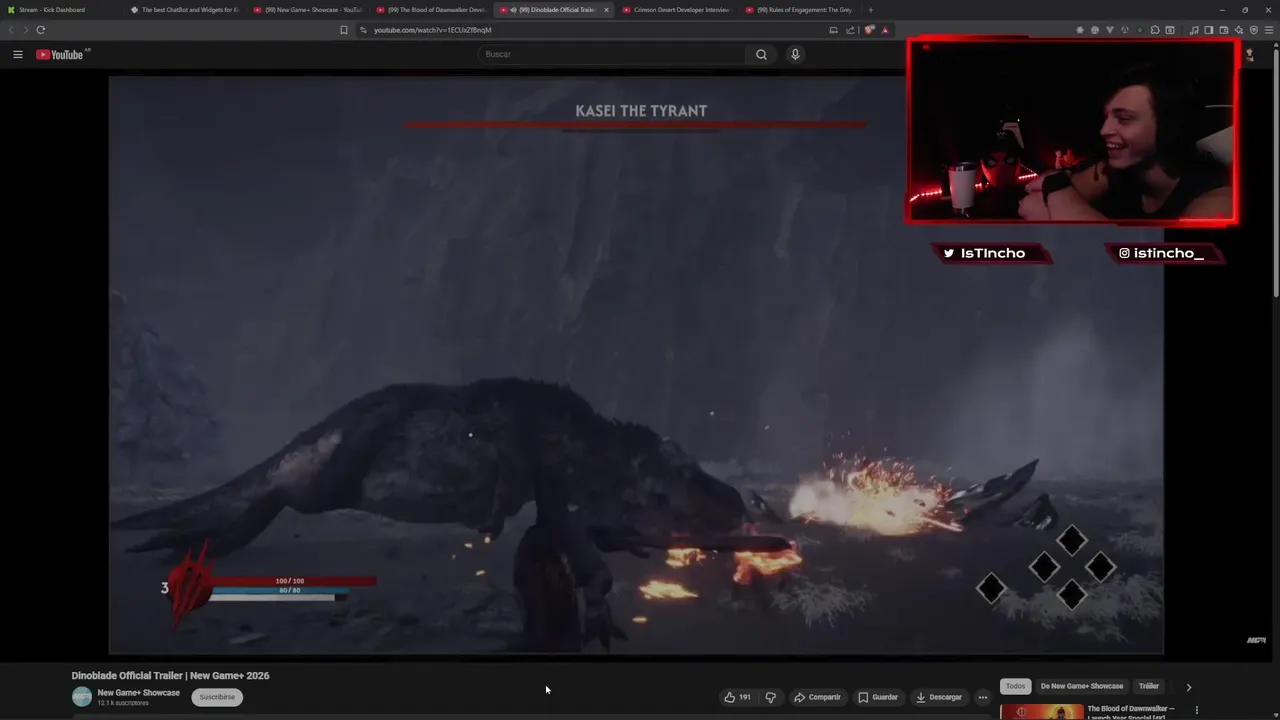Click Dinoblade Official Trailer video title
The image size is (1280, 720).
click(170, 676)
